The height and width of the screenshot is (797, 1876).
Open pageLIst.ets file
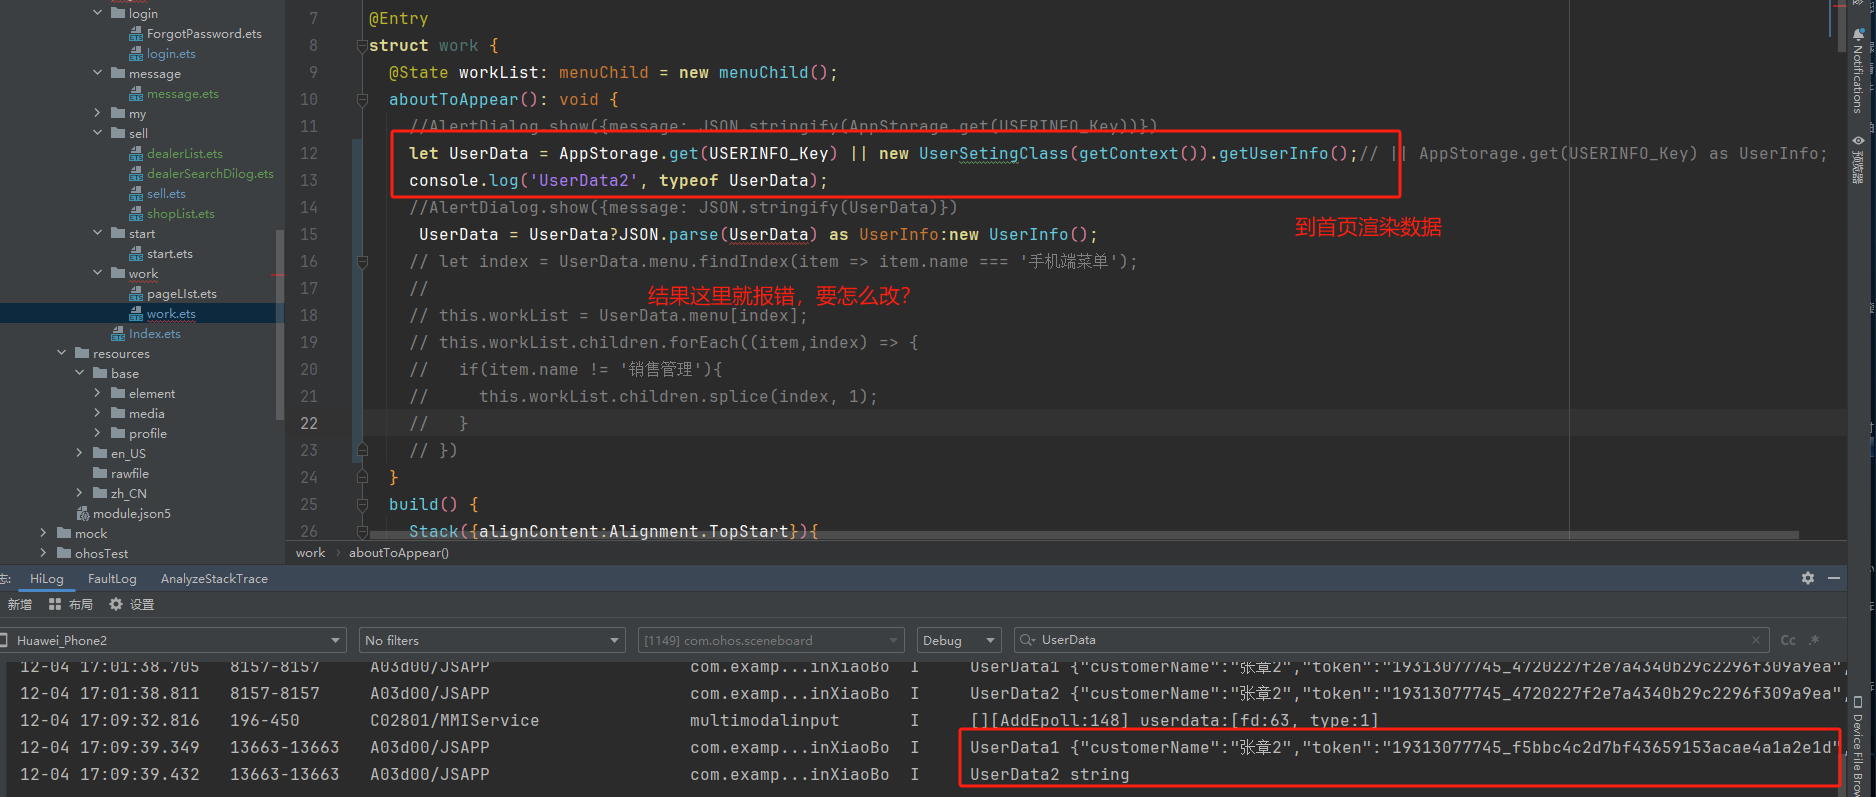(x=181, y=294)
